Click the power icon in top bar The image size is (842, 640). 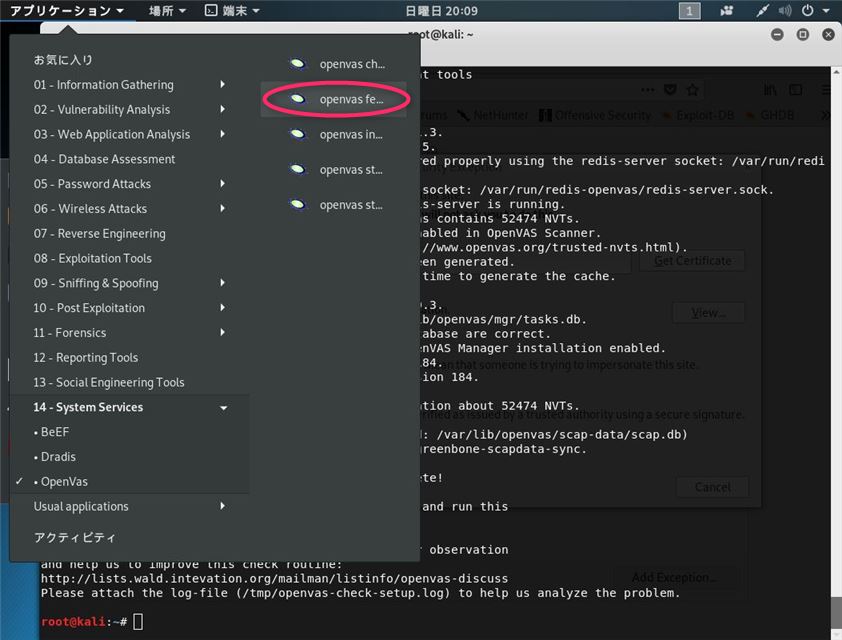coord(807,10)
